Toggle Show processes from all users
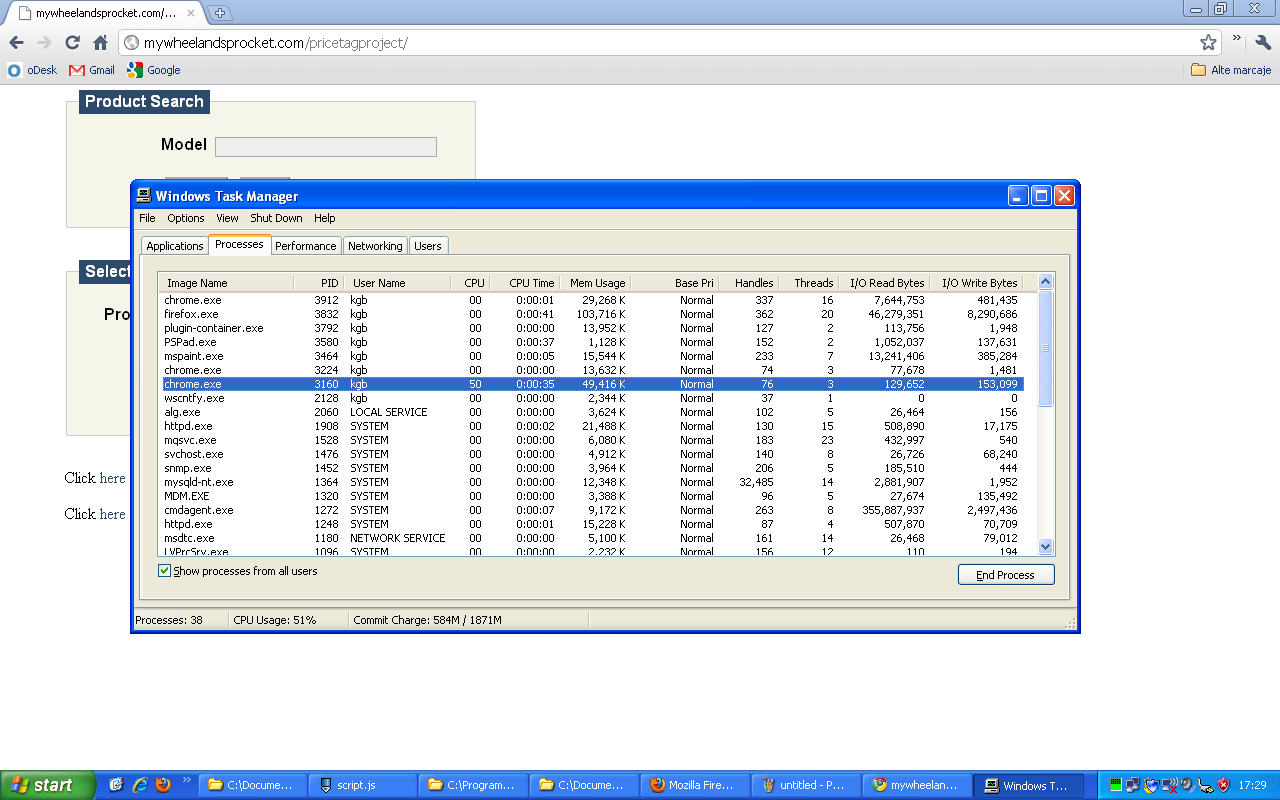This screenshot has height=800, width=1280. (165, 571)
